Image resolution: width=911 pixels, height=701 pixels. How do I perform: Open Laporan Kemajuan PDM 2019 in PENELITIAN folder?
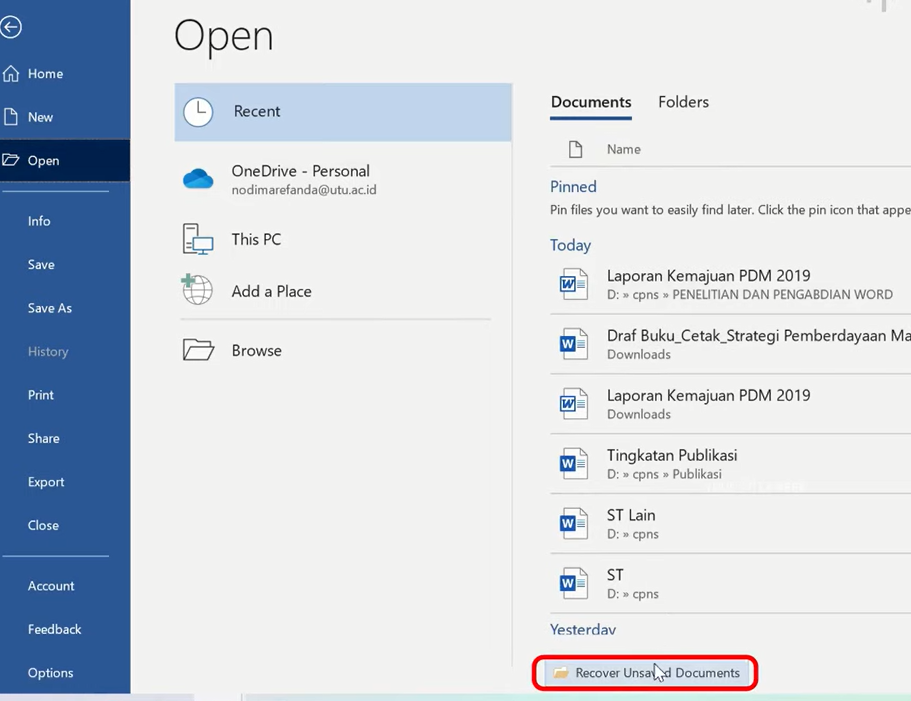coord(730,284)
